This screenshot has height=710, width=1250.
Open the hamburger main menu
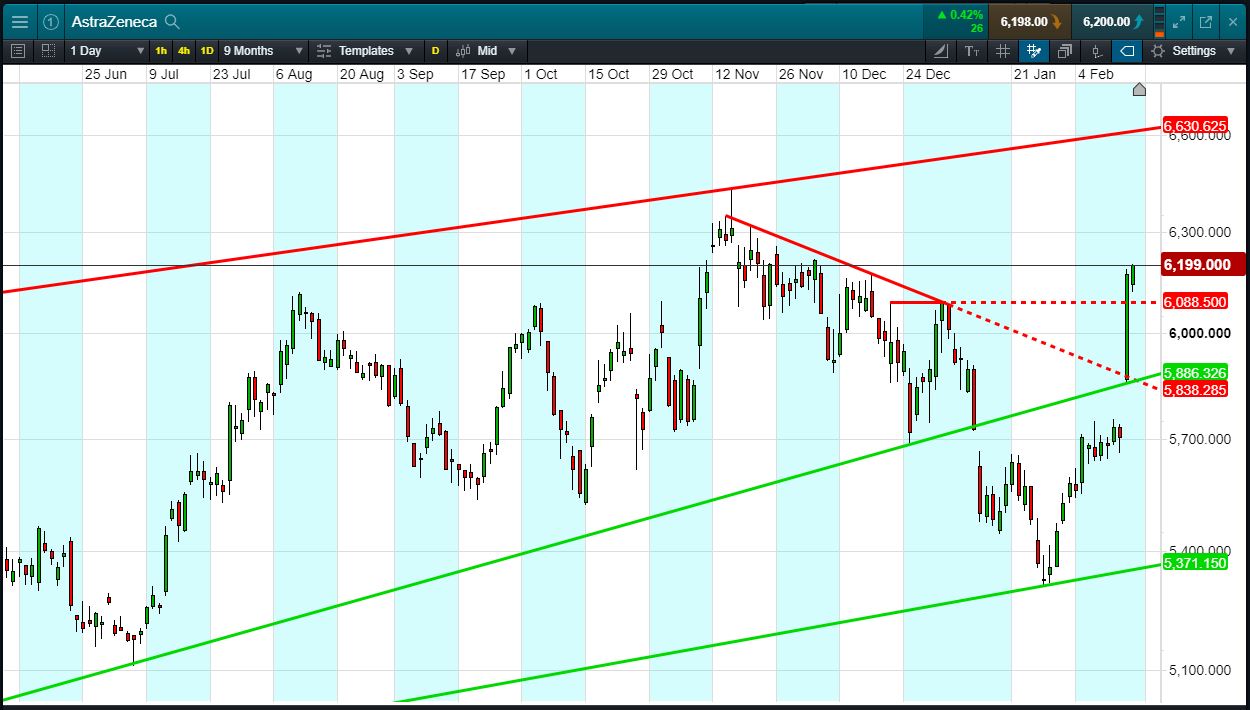click(19, 21)
